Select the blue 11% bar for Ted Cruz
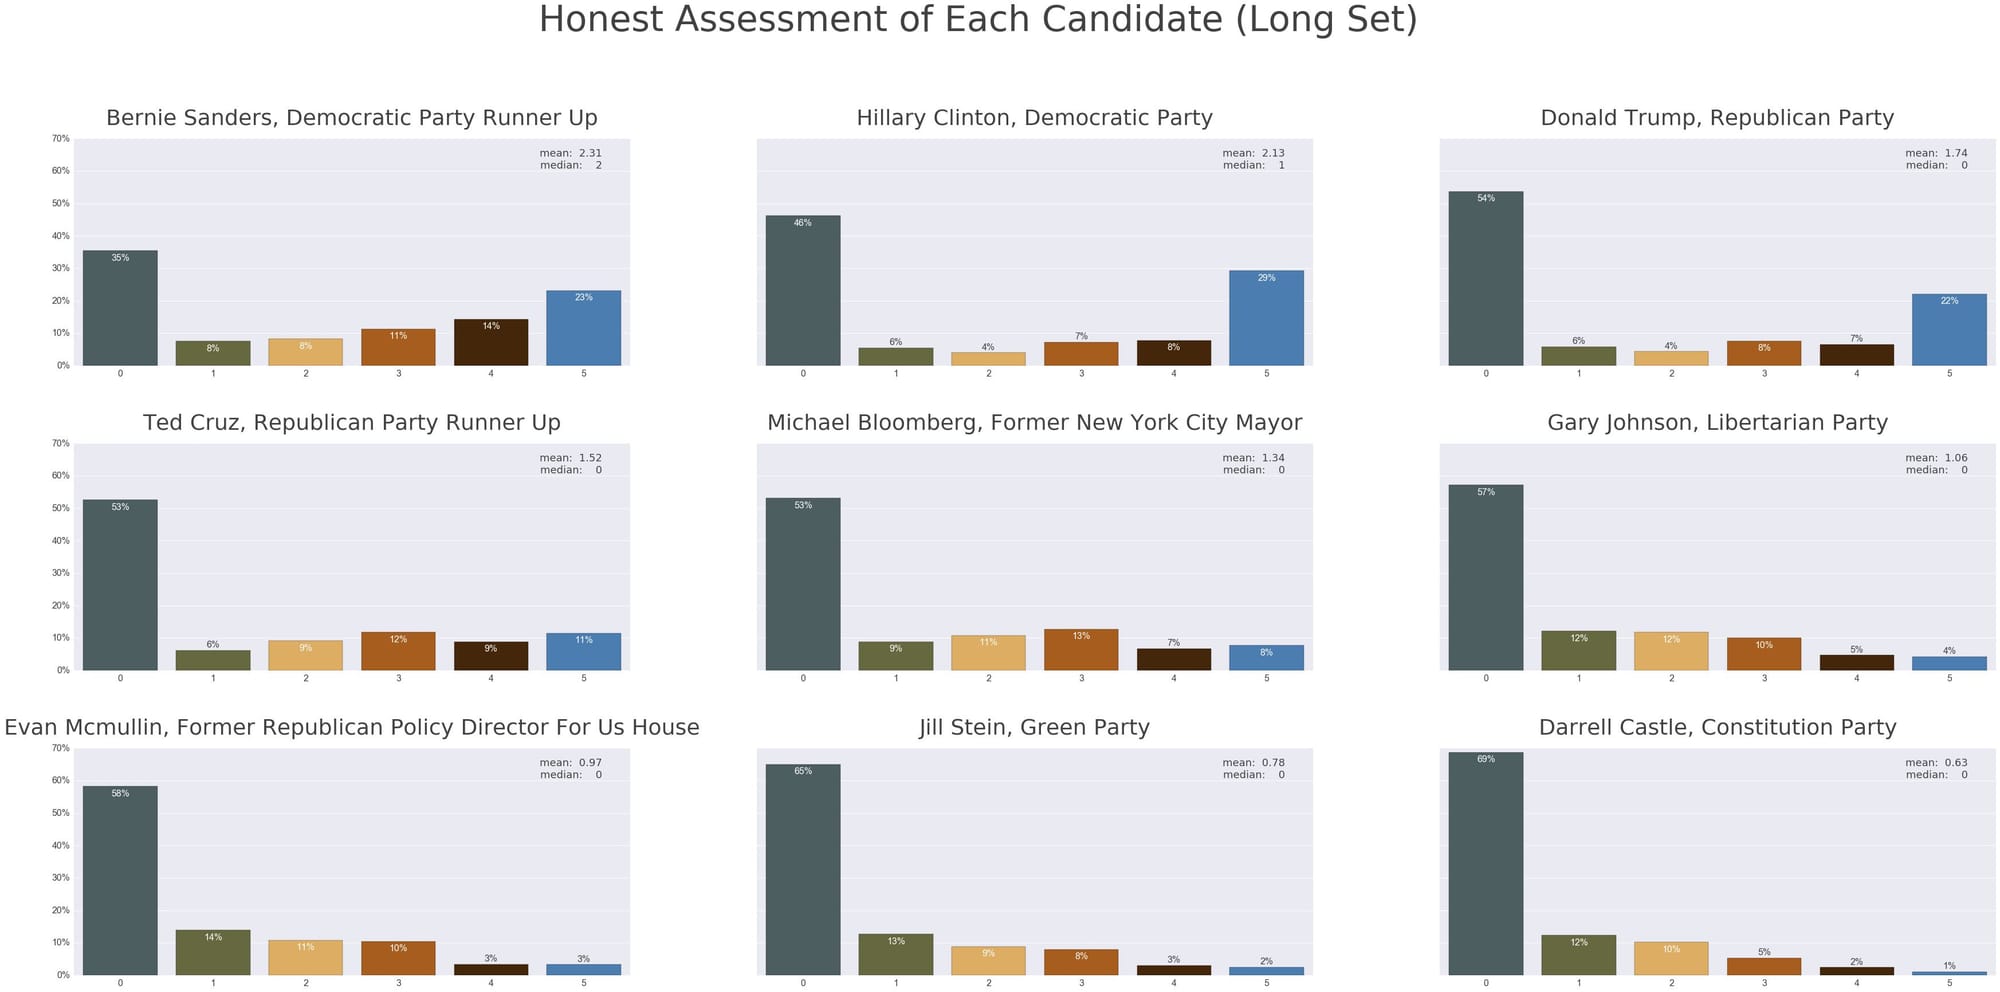 pyautogui.click(x=583, y=651)
